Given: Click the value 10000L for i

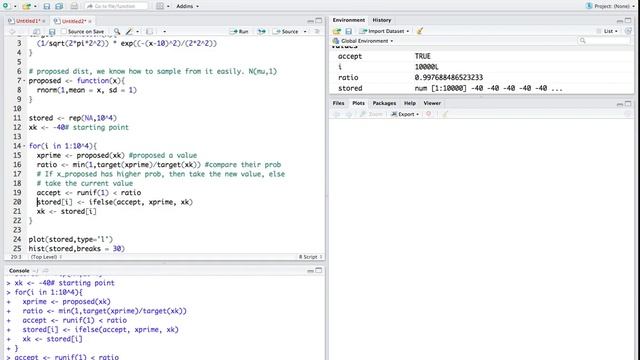Looking at the screenshot, I should tap(427, 67).
